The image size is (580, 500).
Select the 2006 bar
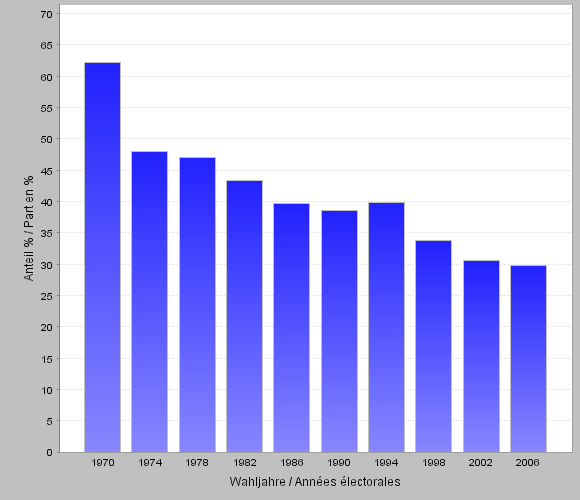point(529,359)
